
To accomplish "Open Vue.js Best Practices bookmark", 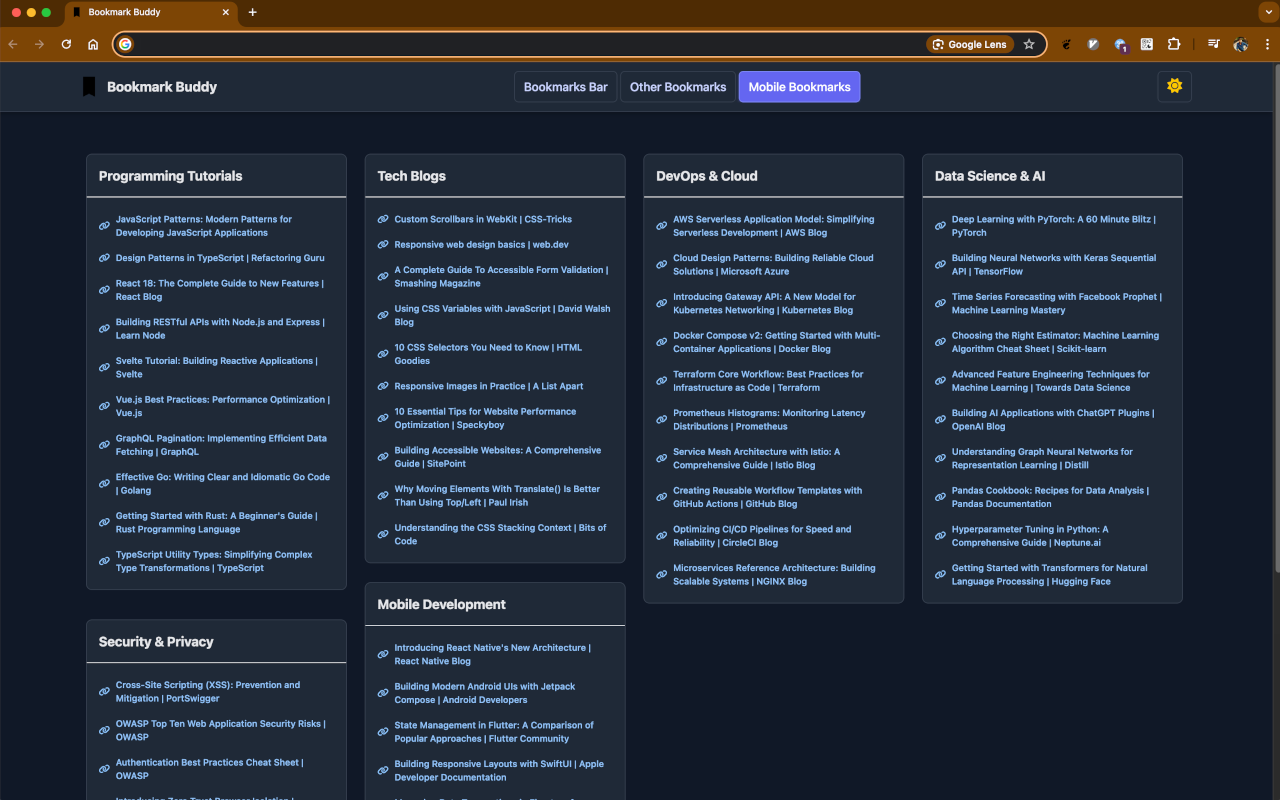I will click(222, 406).
